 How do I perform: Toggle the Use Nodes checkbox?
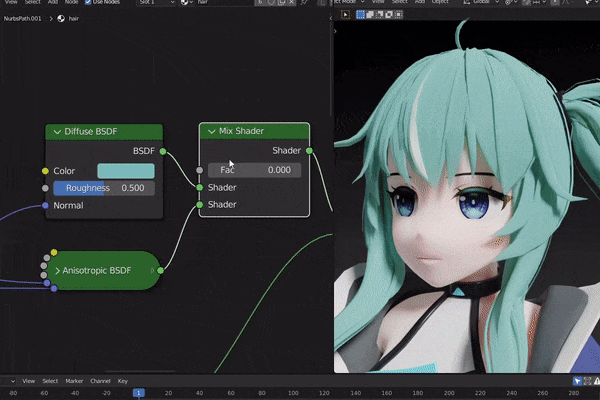[88, 2]
